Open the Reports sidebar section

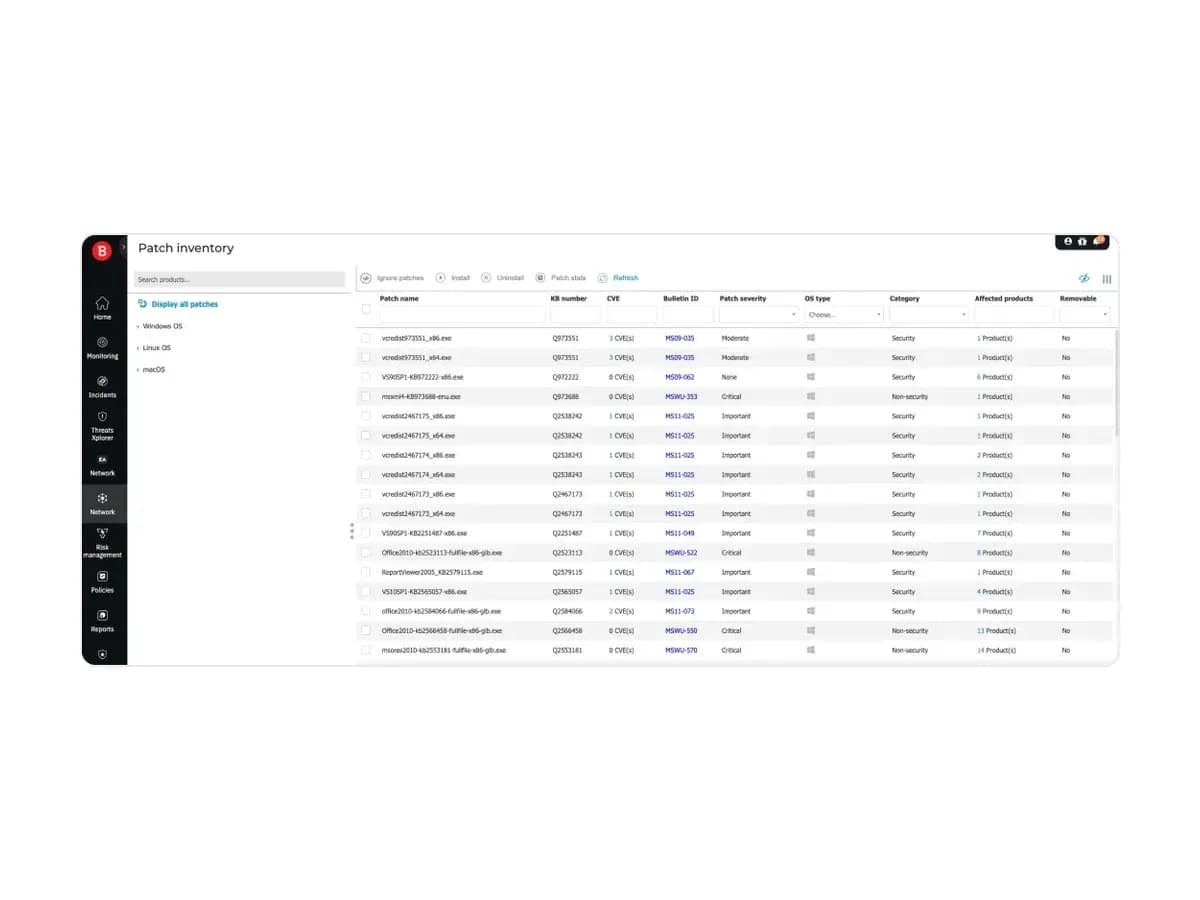tap(102, 621)
